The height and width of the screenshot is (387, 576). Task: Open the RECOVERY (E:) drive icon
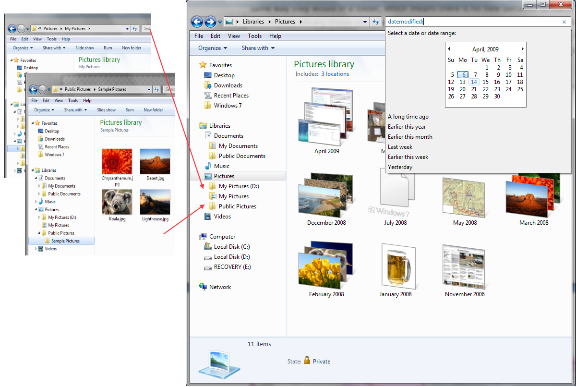208,267
